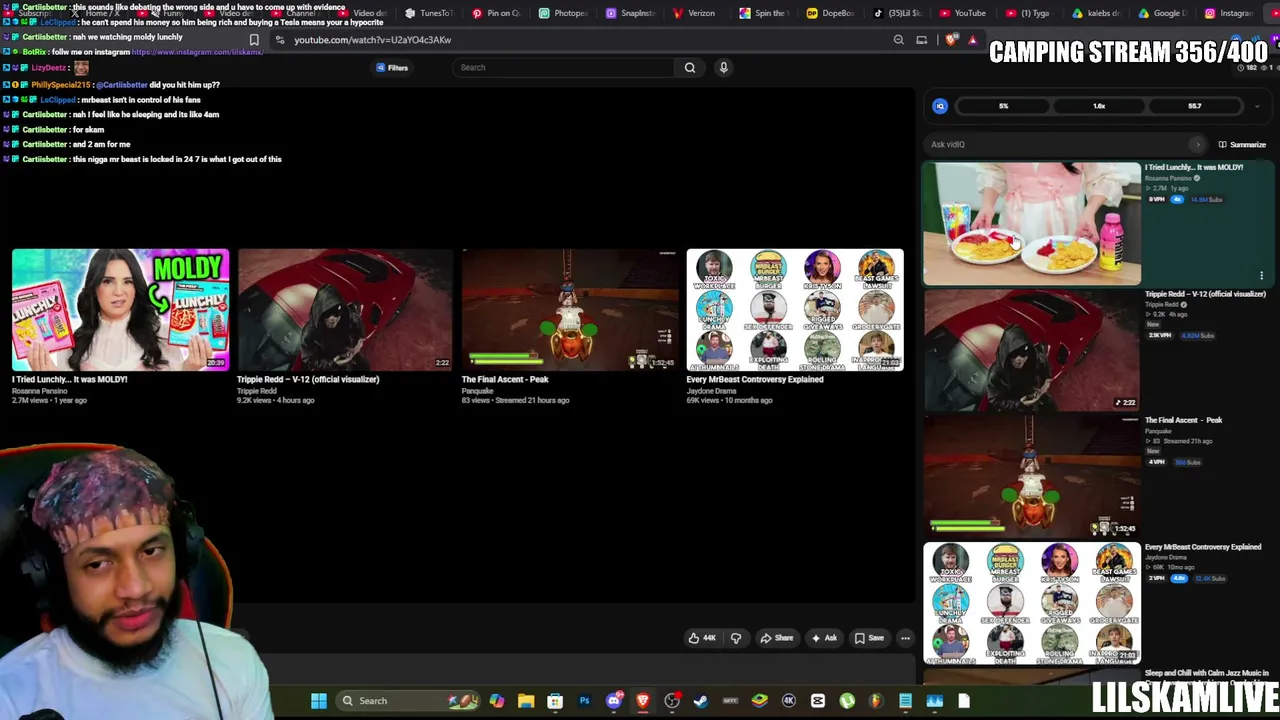This screenshot has height=720, width=1280.
Task: Open the vidIQ 55.7 score pill
Action: (1195, 106)
